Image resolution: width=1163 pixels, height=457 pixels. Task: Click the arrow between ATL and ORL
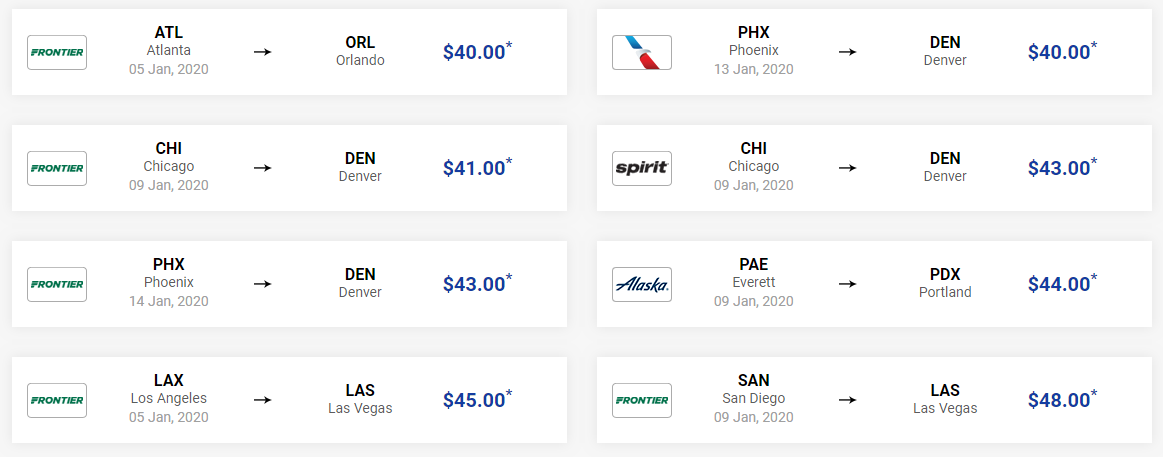(x=263, y=53)
